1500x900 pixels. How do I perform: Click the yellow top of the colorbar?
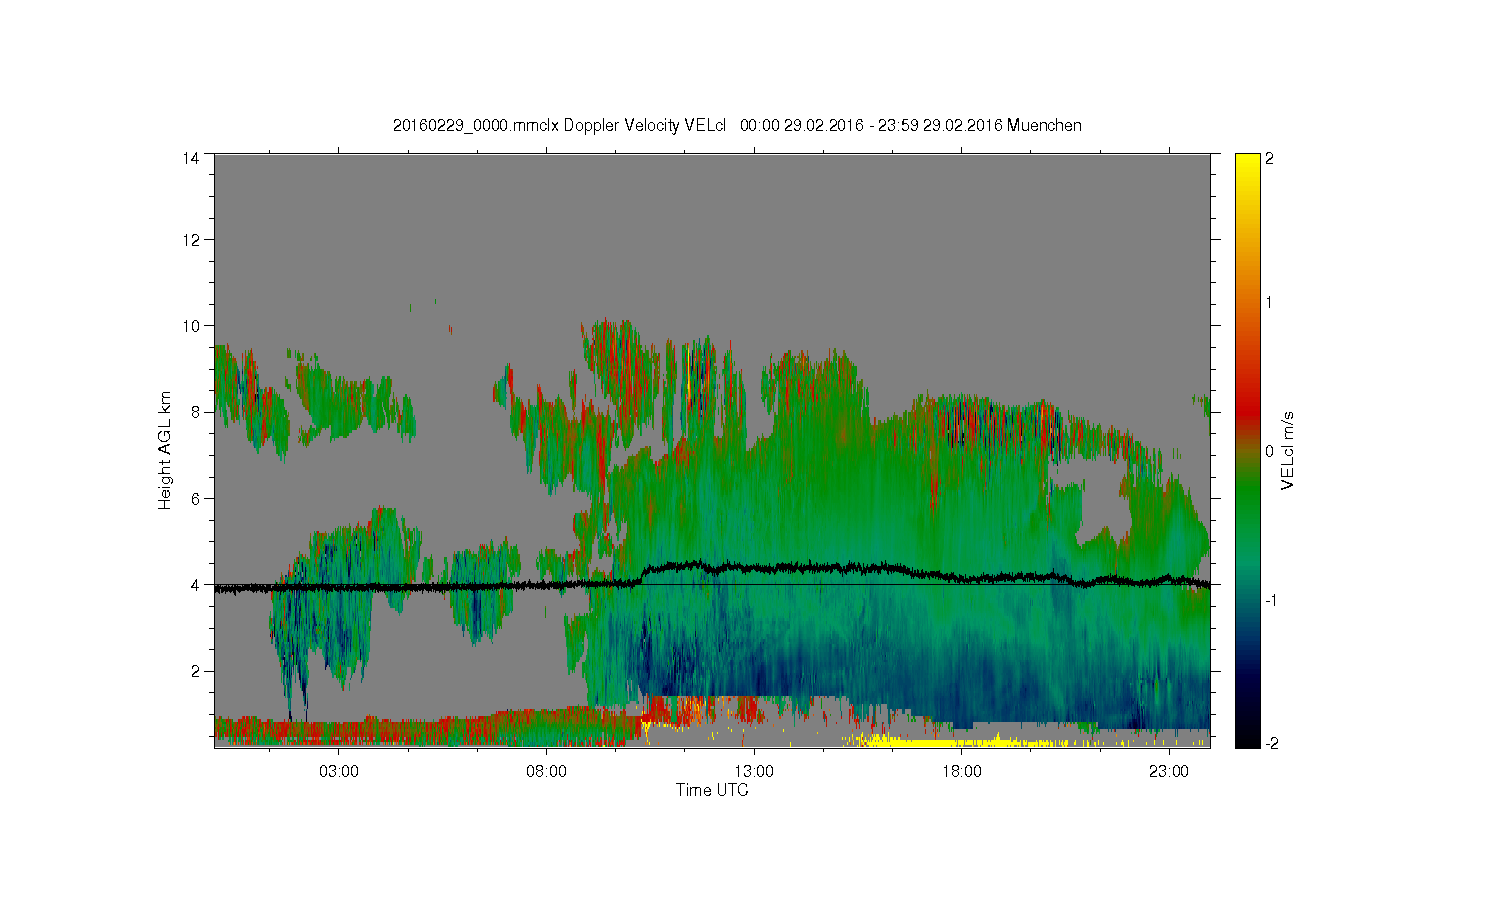pos(1247,165)
